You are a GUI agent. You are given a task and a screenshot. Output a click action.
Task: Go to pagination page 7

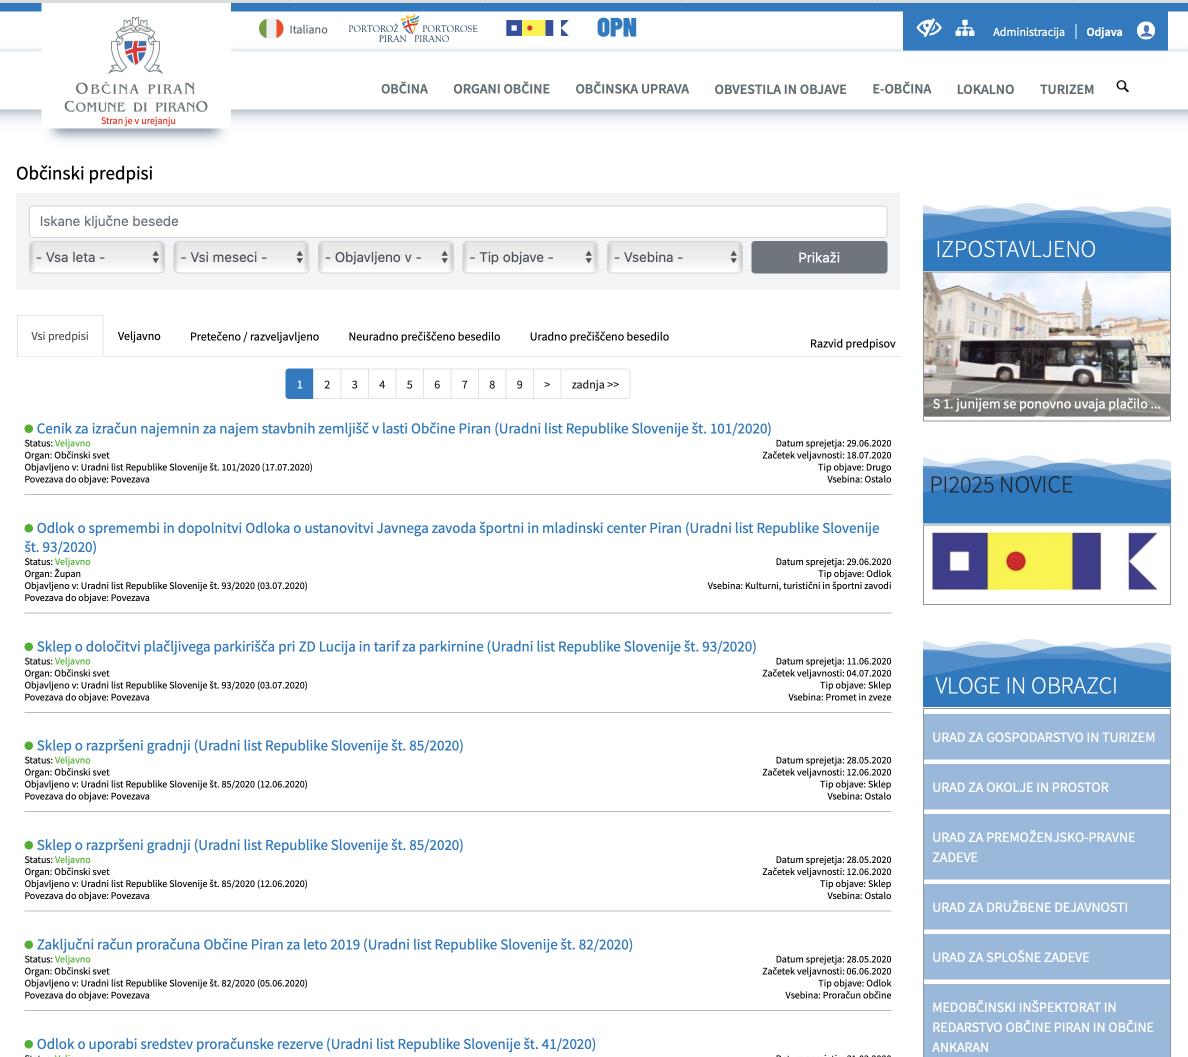pyautogui.click(x=464, y=384)
